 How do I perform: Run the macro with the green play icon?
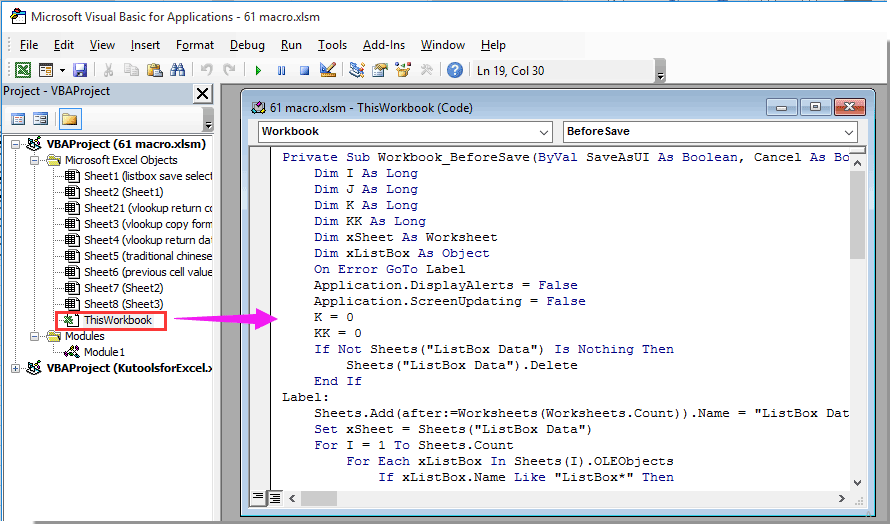pyautogui.click(x=258, y=70)
